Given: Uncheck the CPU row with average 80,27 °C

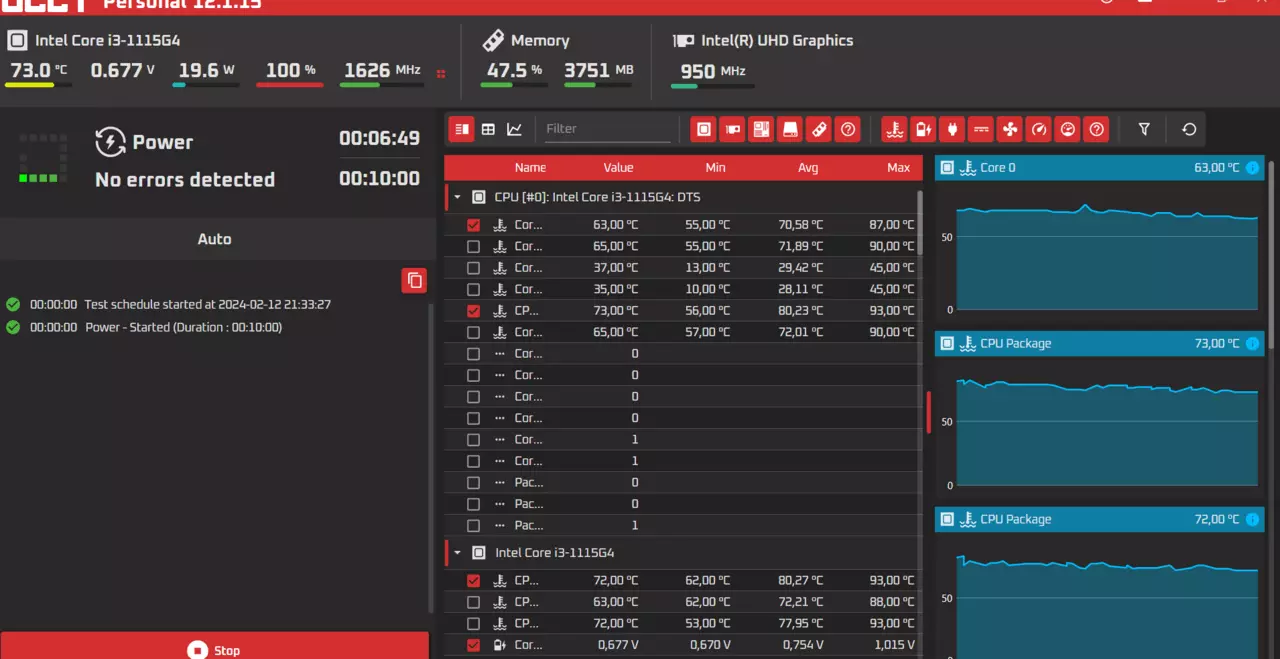Looking at the screenshot, I should coord(473,580).
